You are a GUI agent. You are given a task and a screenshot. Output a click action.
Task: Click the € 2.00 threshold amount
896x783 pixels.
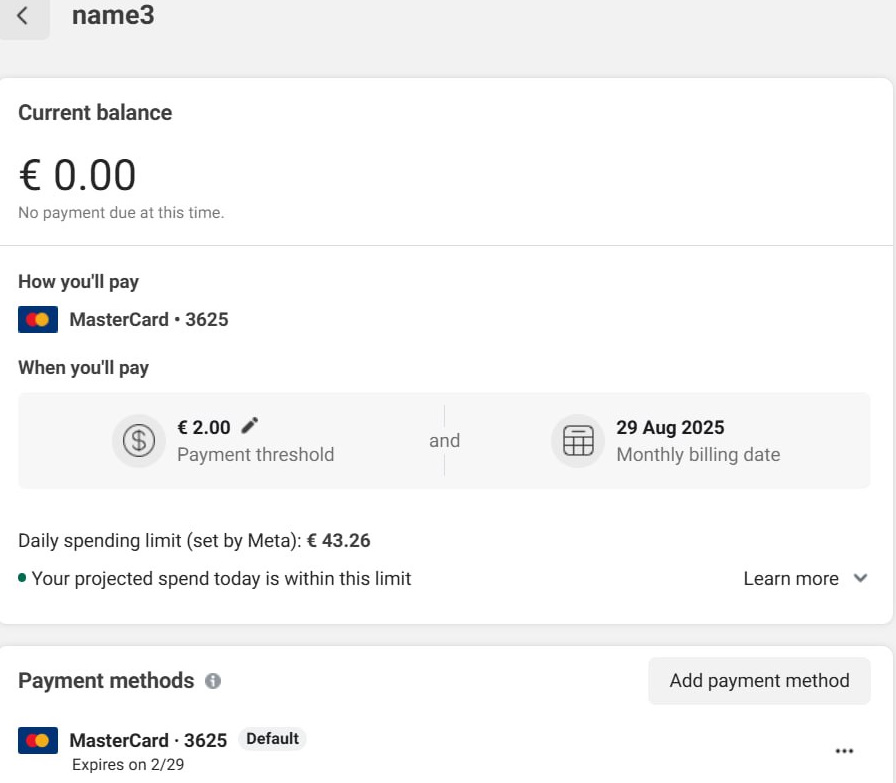204,427
